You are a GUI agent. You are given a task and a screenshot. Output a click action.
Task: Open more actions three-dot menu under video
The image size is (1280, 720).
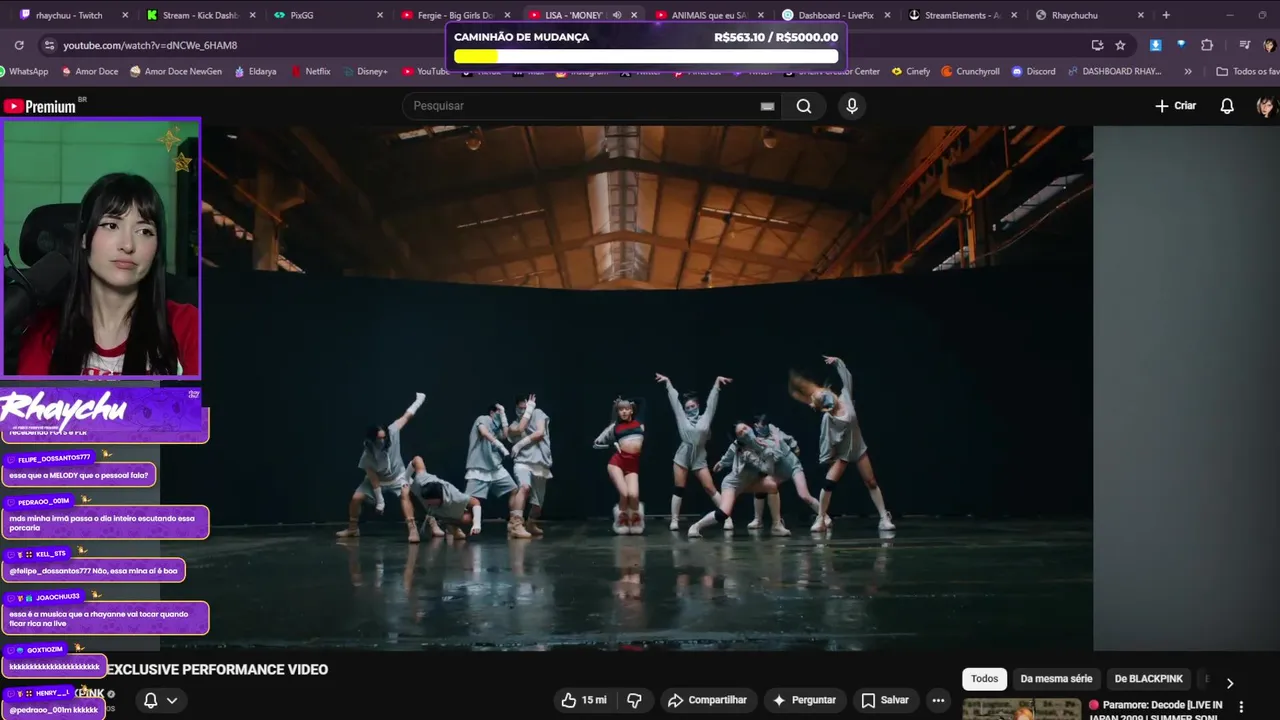[938, 700]
